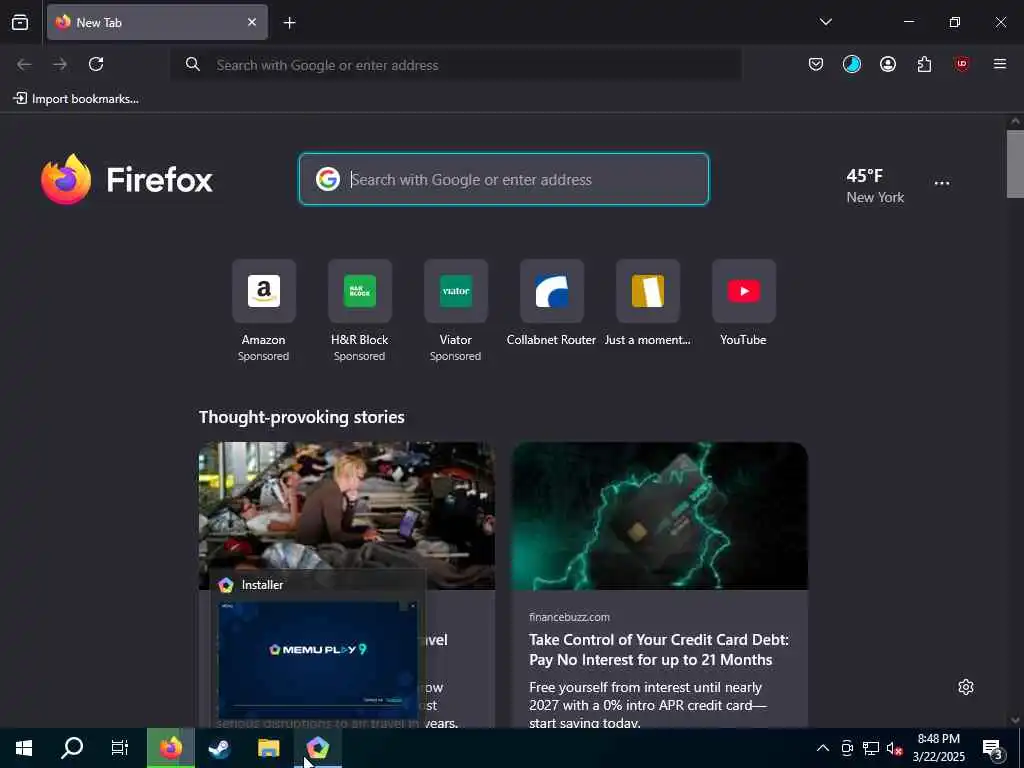Click MEmu Installer taskbar icon
The width and height of the screenshot is (1024, 768).
317,748
